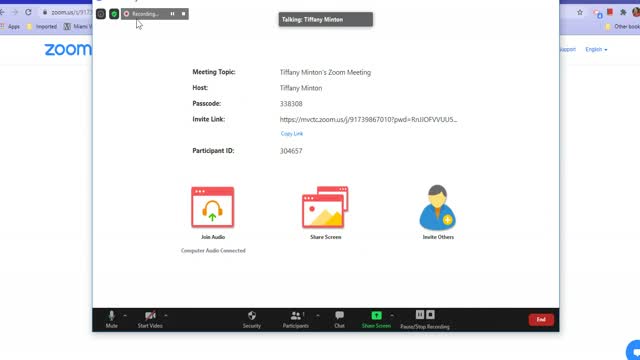Open the Participants panel

coord(296,320)
